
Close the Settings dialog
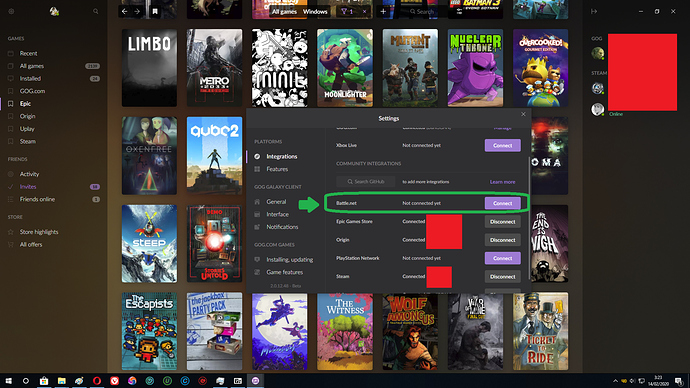tap(523, 114)
